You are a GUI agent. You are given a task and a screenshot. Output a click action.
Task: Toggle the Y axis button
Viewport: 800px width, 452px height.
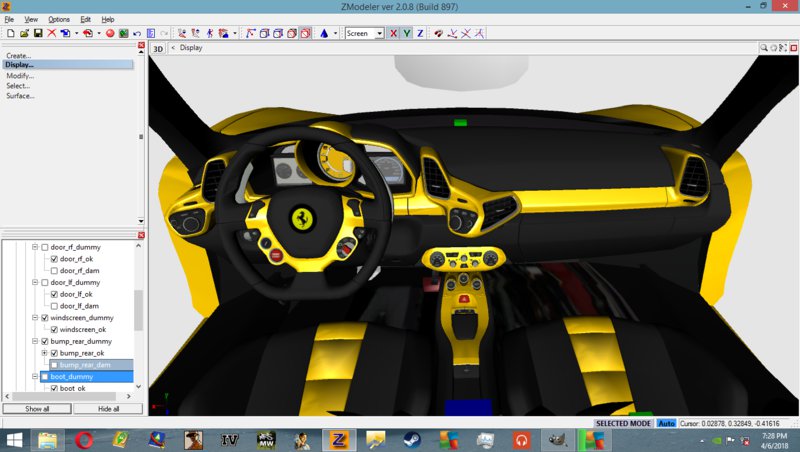(407, 33)
